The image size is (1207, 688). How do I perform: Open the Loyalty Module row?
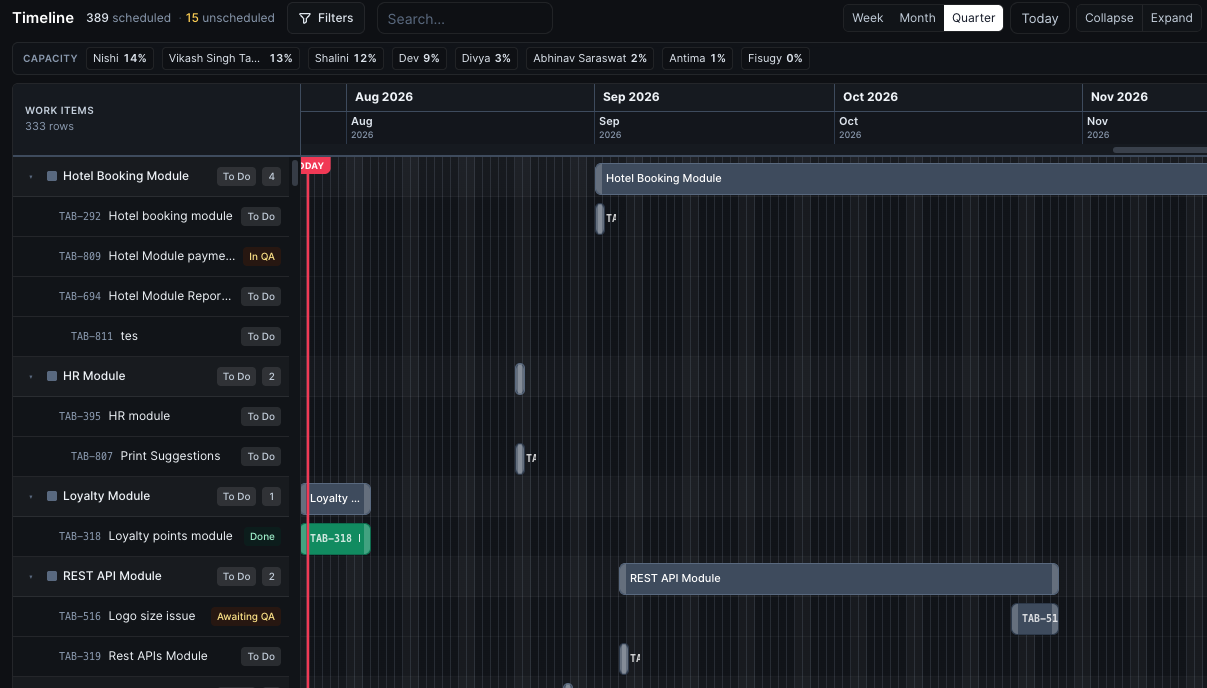[151, 496]
